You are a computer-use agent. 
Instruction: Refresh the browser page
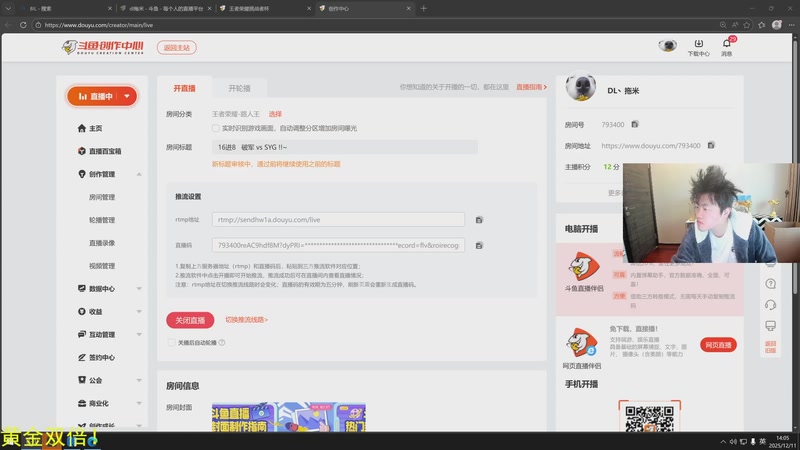[x=23, y=24]
